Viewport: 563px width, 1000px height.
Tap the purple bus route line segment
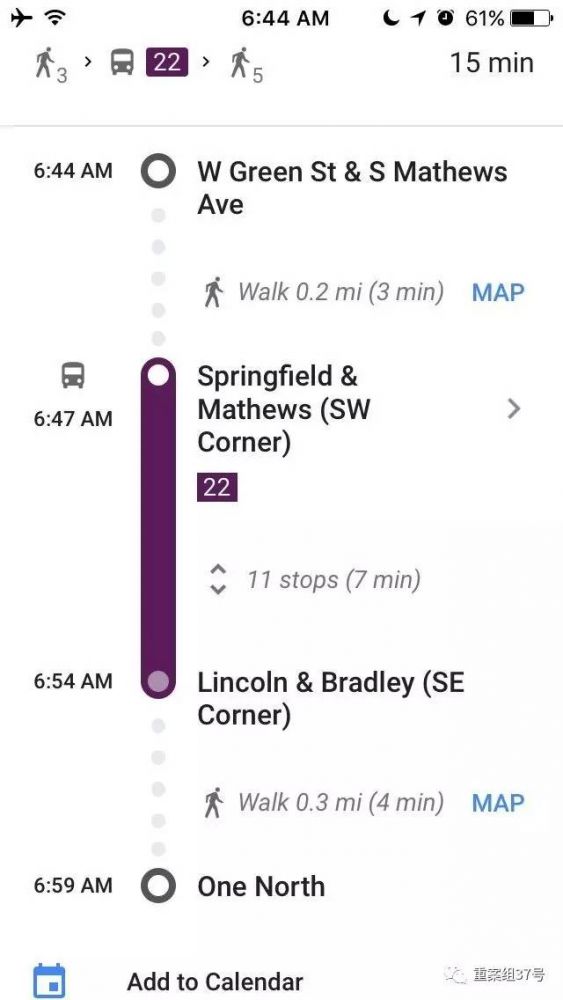tap(157, 529)
